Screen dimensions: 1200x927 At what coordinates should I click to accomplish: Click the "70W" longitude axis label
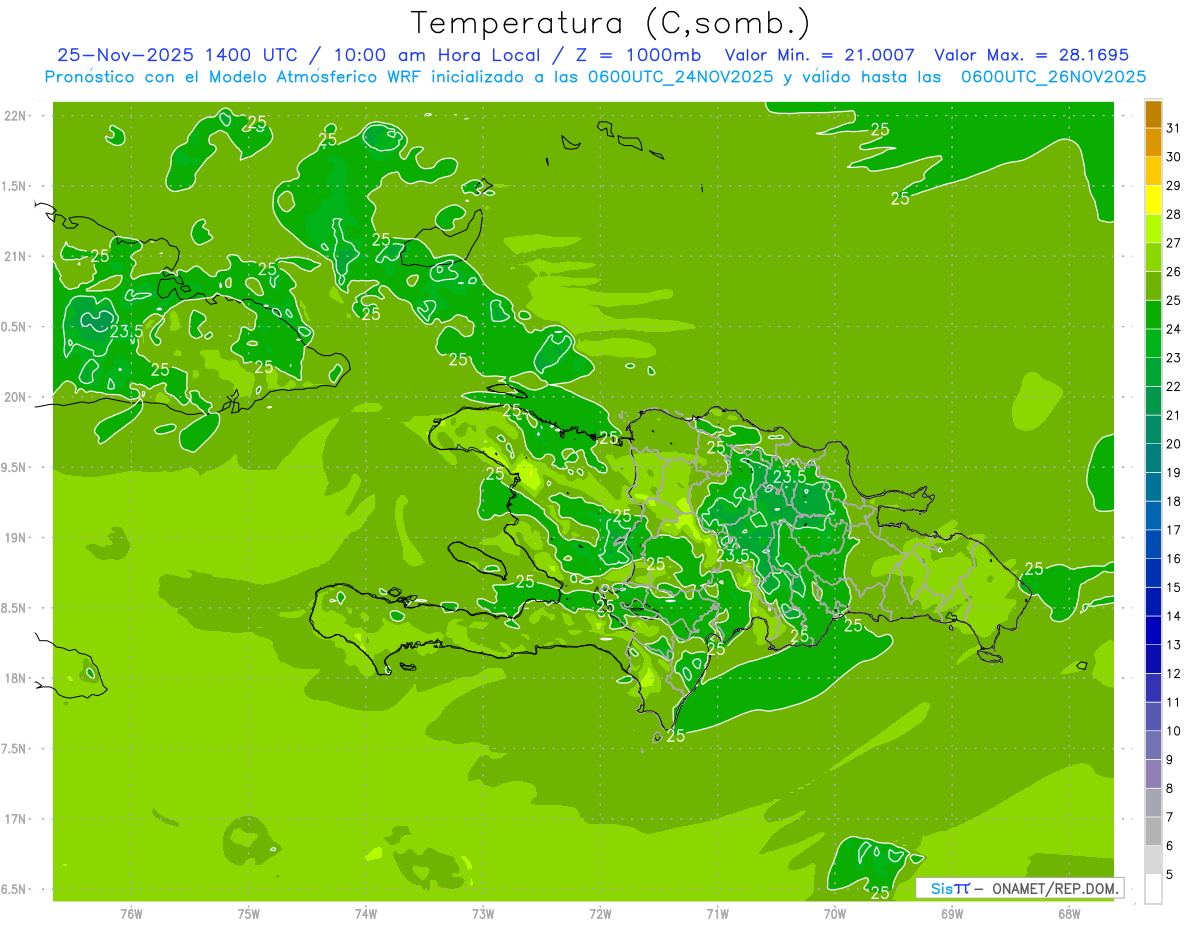(x=835, y=913)
